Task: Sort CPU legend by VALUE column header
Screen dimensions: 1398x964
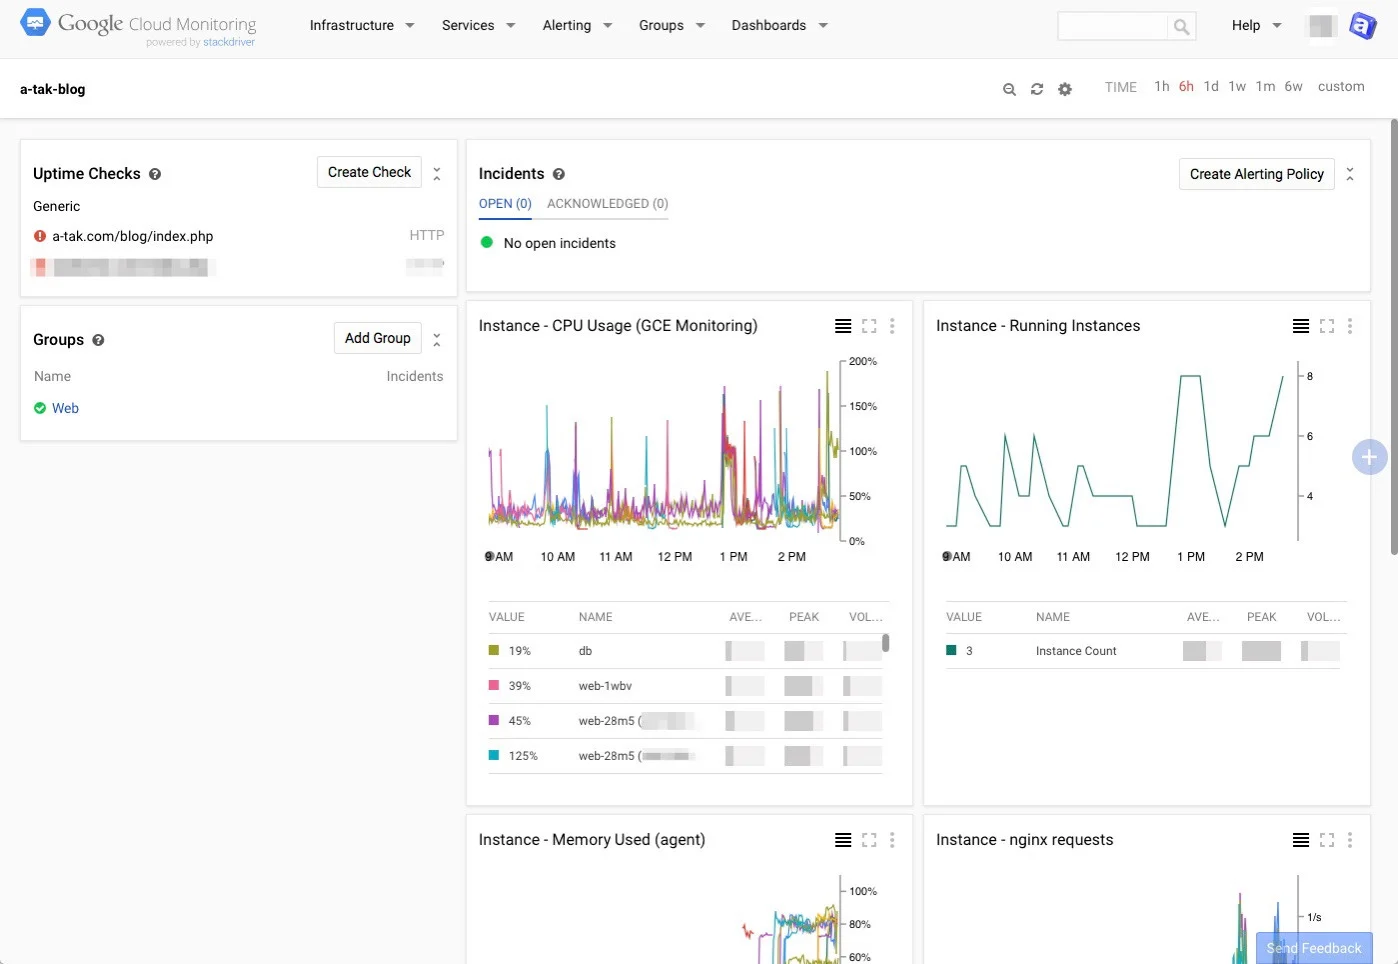Action: [506, 617]
